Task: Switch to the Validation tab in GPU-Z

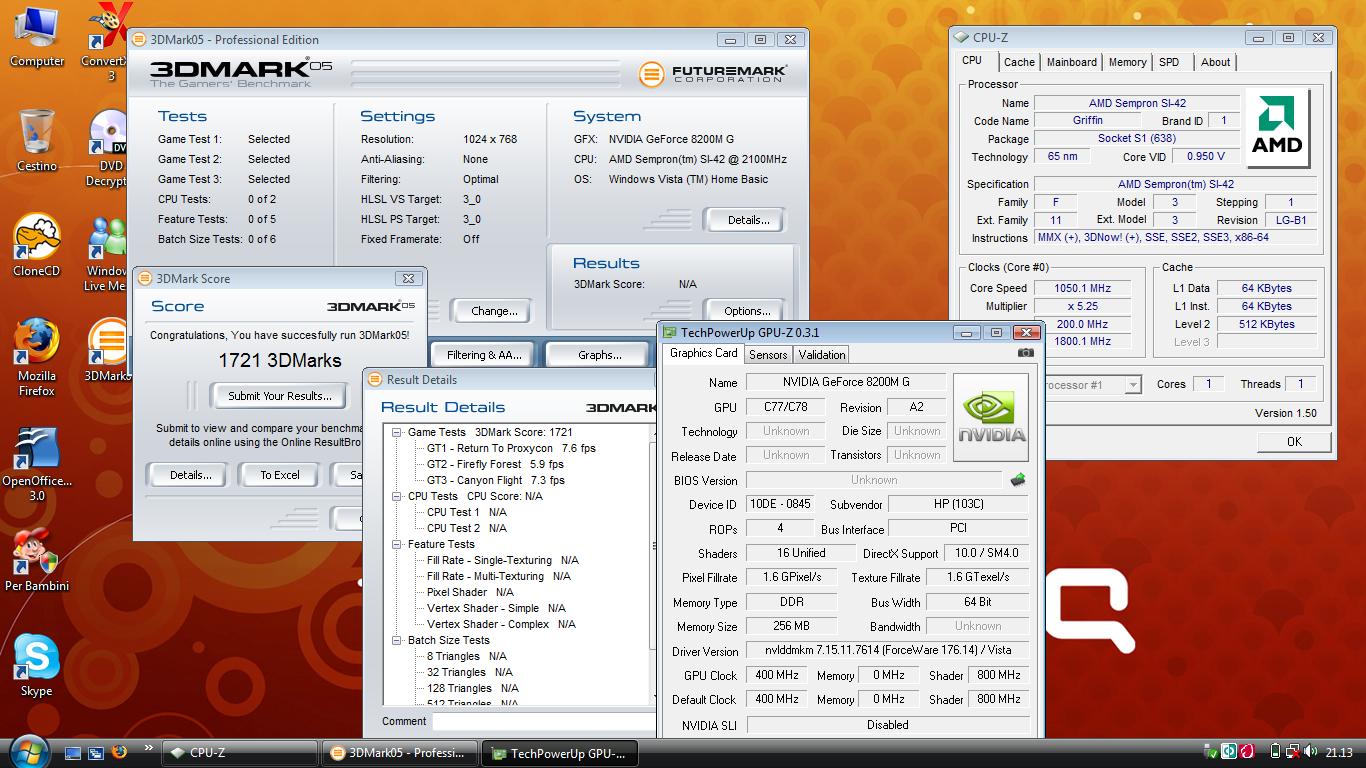Action: 822,355
